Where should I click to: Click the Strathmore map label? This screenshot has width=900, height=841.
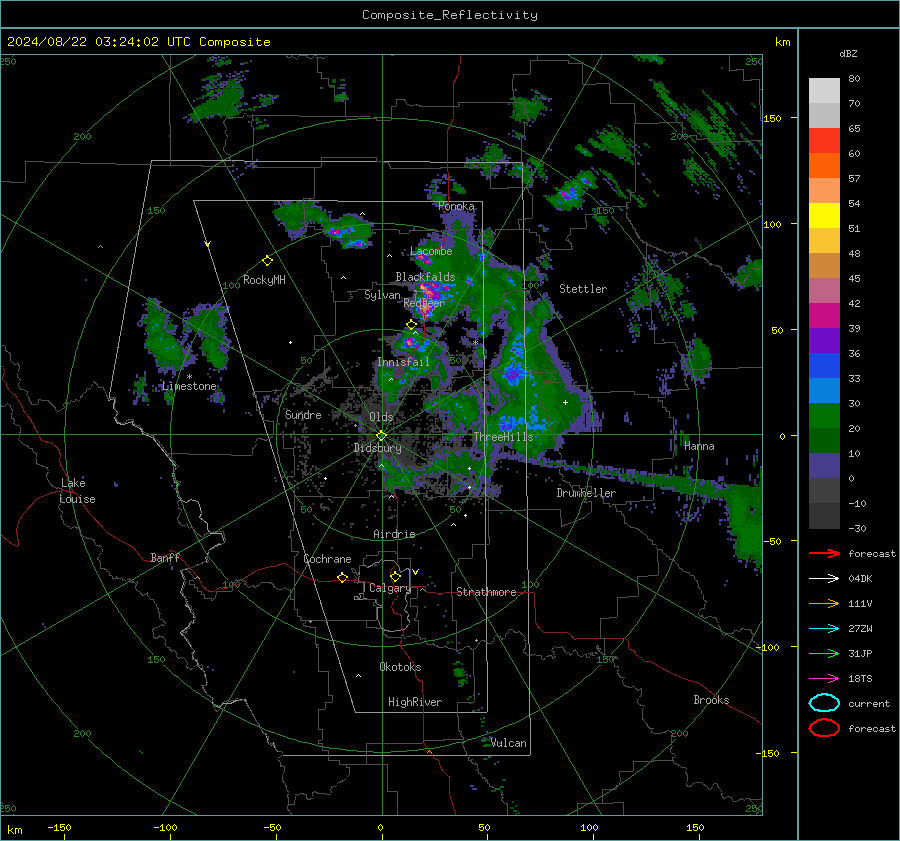pyautogui.click(x=486, y=592)
